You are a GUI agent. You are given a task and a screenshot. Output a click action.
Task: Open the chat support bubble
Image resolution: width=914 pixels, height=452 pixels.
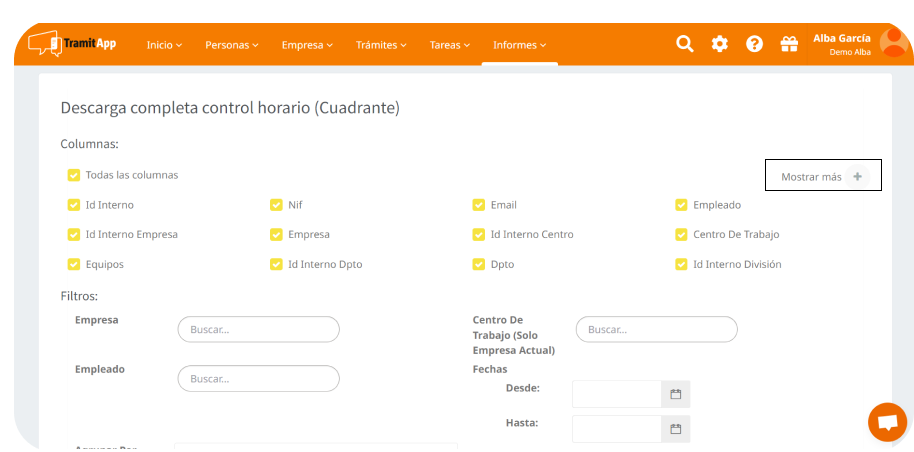point(886,422)
